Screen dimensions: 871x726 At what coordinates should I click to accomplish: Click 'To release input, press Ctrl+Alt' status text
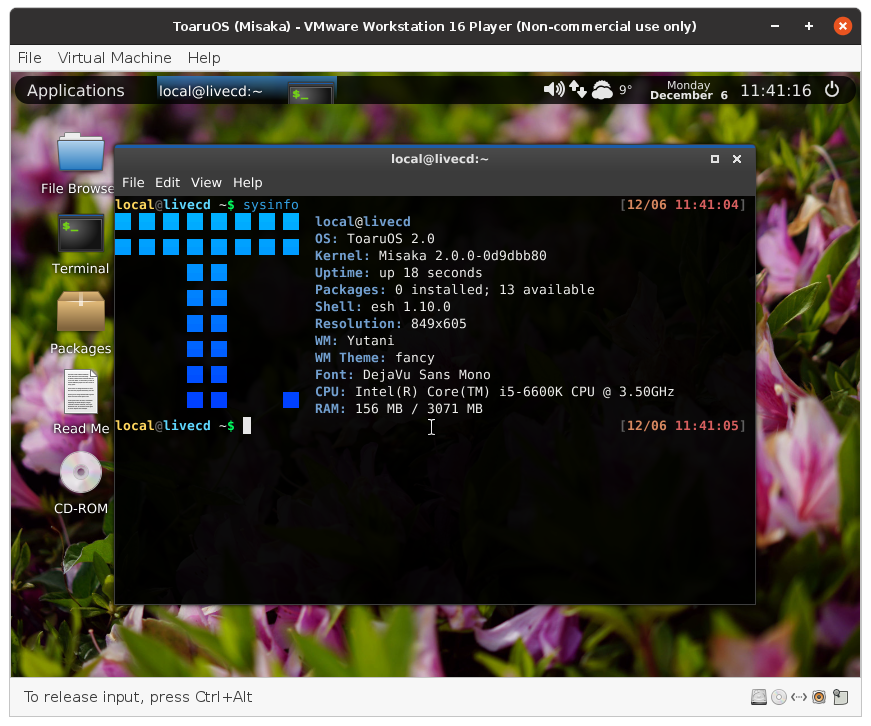[138, 697]
